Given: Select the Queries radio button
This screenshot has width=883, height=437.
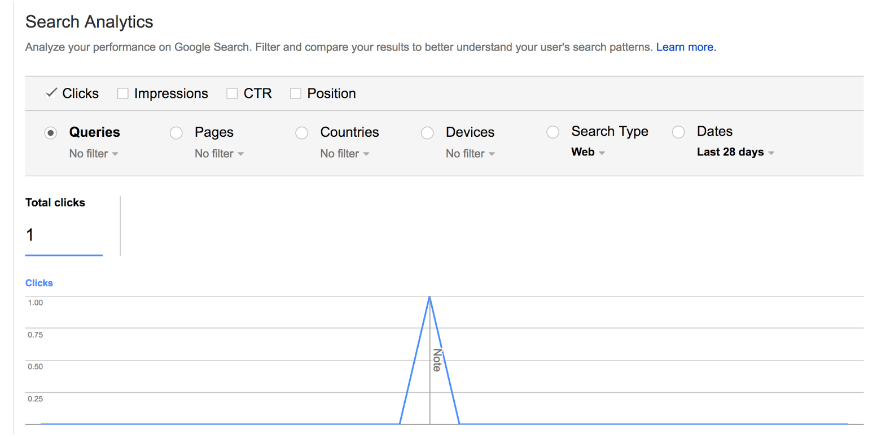Looking at the screenshot, I should click(51, 132).
